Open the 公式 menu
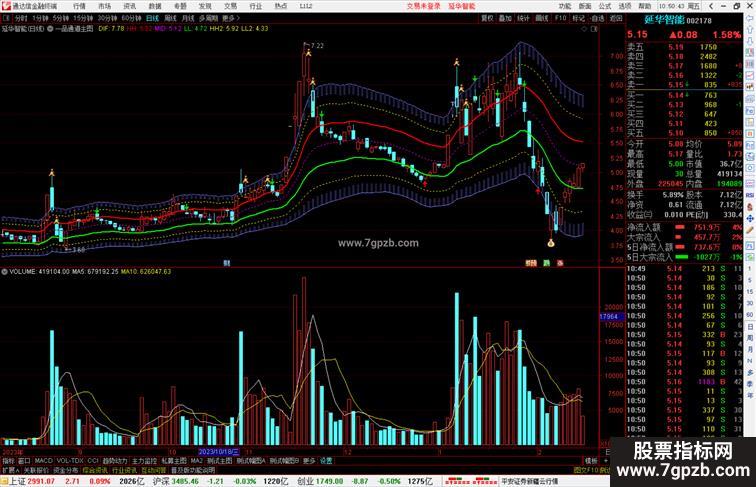 [x=605, y=6]
